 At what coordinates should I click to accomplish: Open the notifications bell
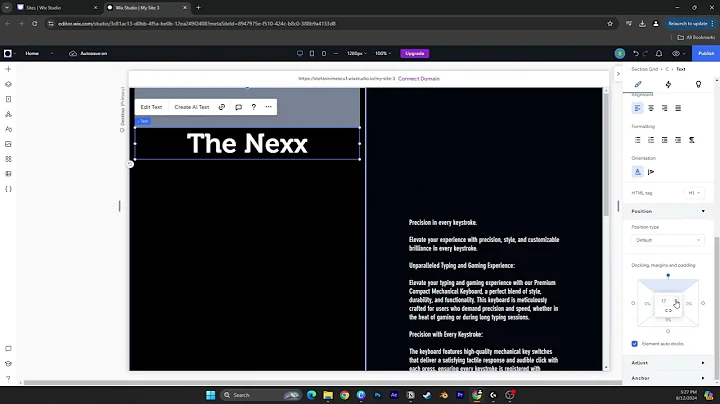click(659, 53)
